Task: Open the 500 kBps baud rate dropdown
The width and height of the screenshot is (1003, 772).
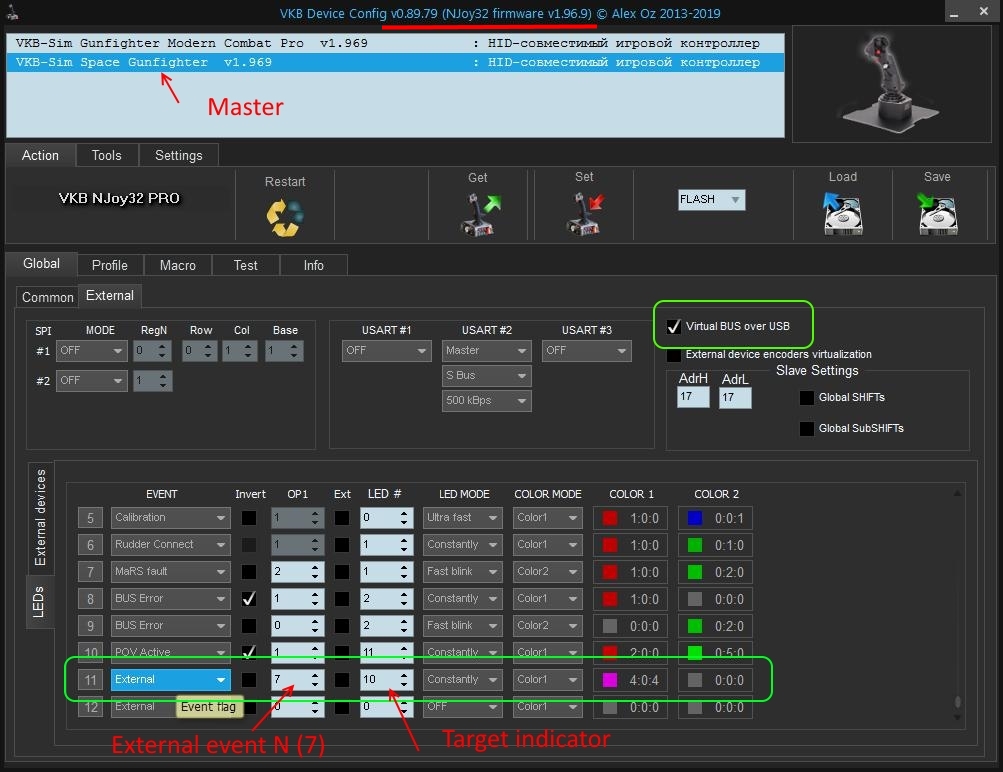Action: pyautogui.click(x=487, y=400)
